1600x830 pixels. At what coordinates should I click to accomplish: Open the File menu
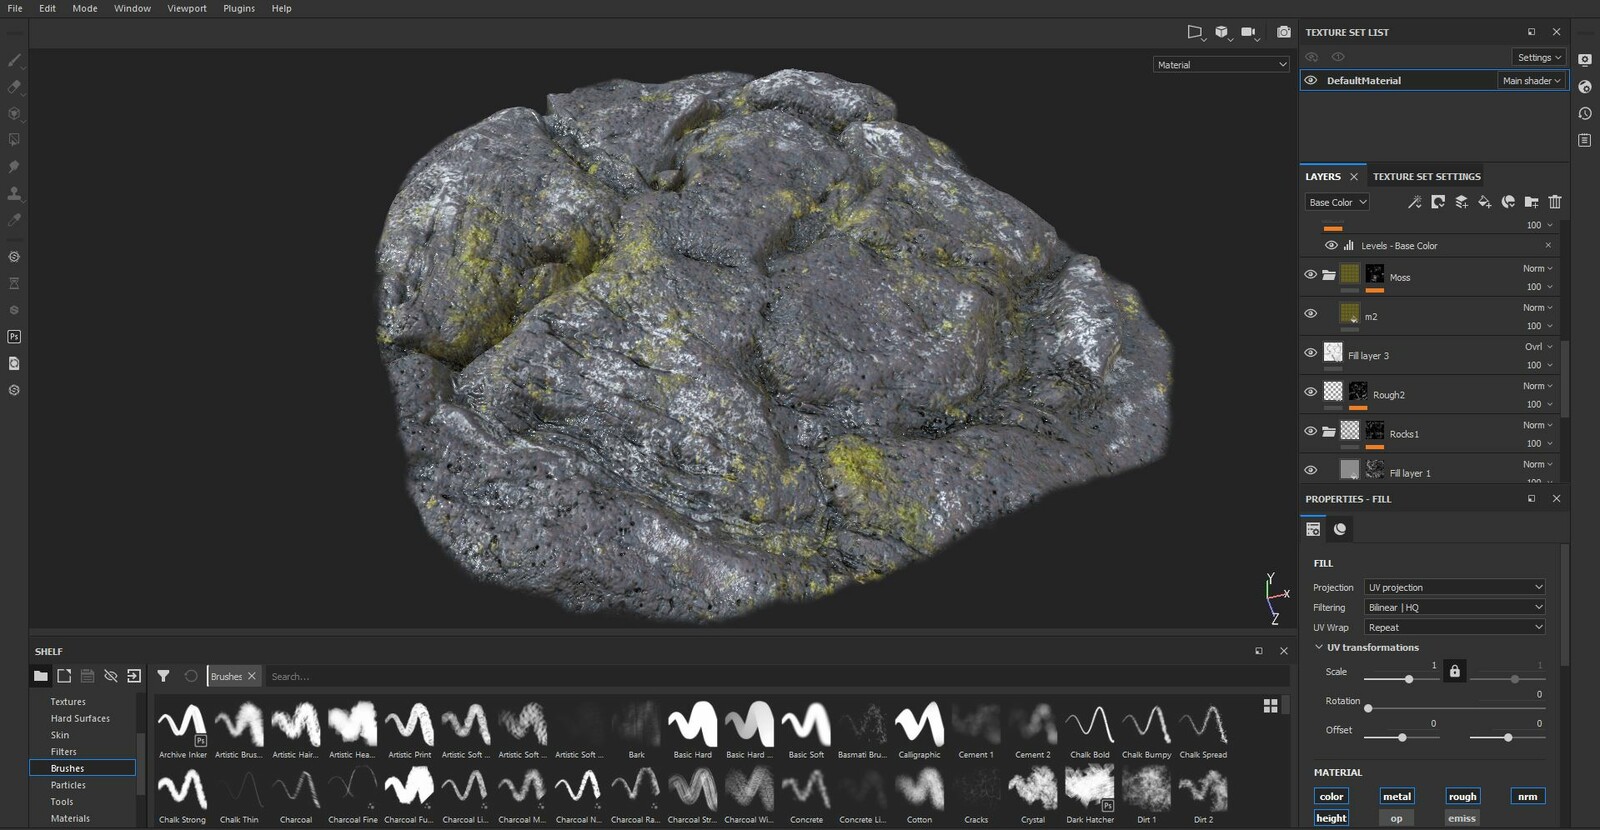[15, 8]
